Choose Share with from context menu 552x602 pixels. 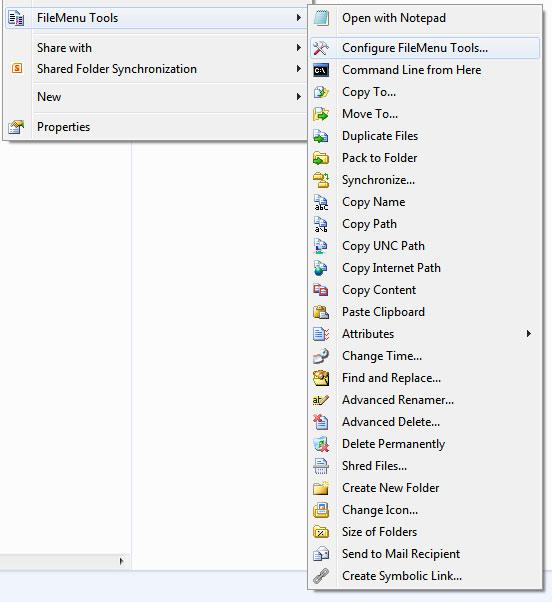156,48
